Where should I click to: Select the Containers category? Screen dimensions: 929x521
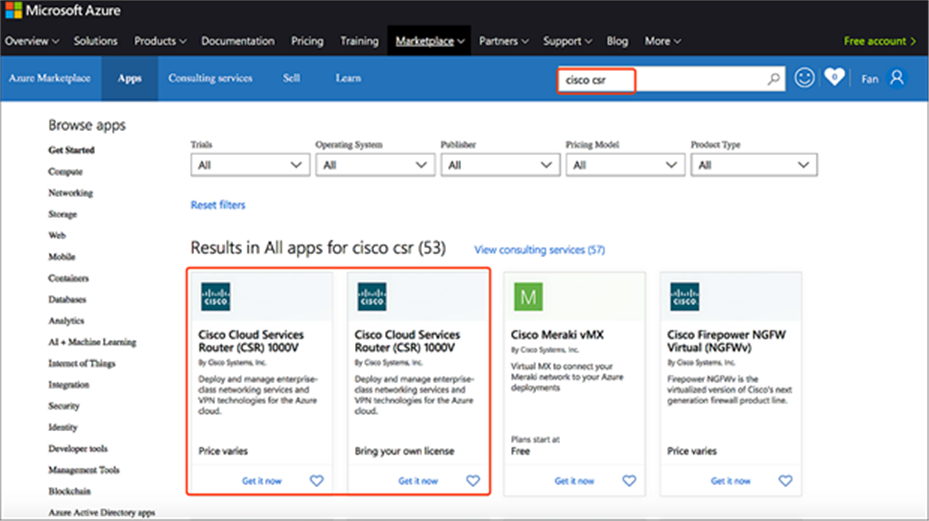(x=68, y=278)
